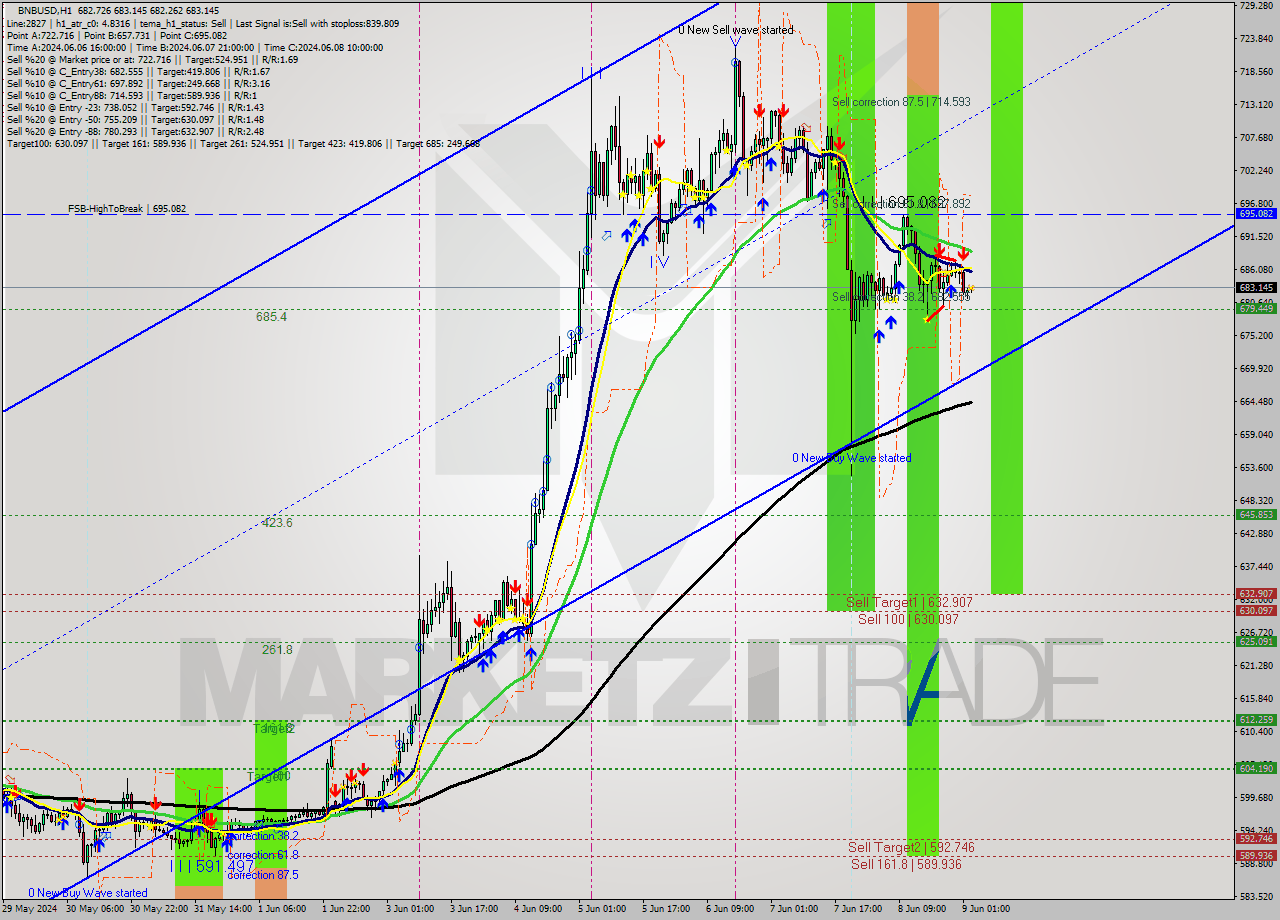Click the green 612.259 price tag
This screenshot has height=920, width=1280.
click(x=1256, y=719)
